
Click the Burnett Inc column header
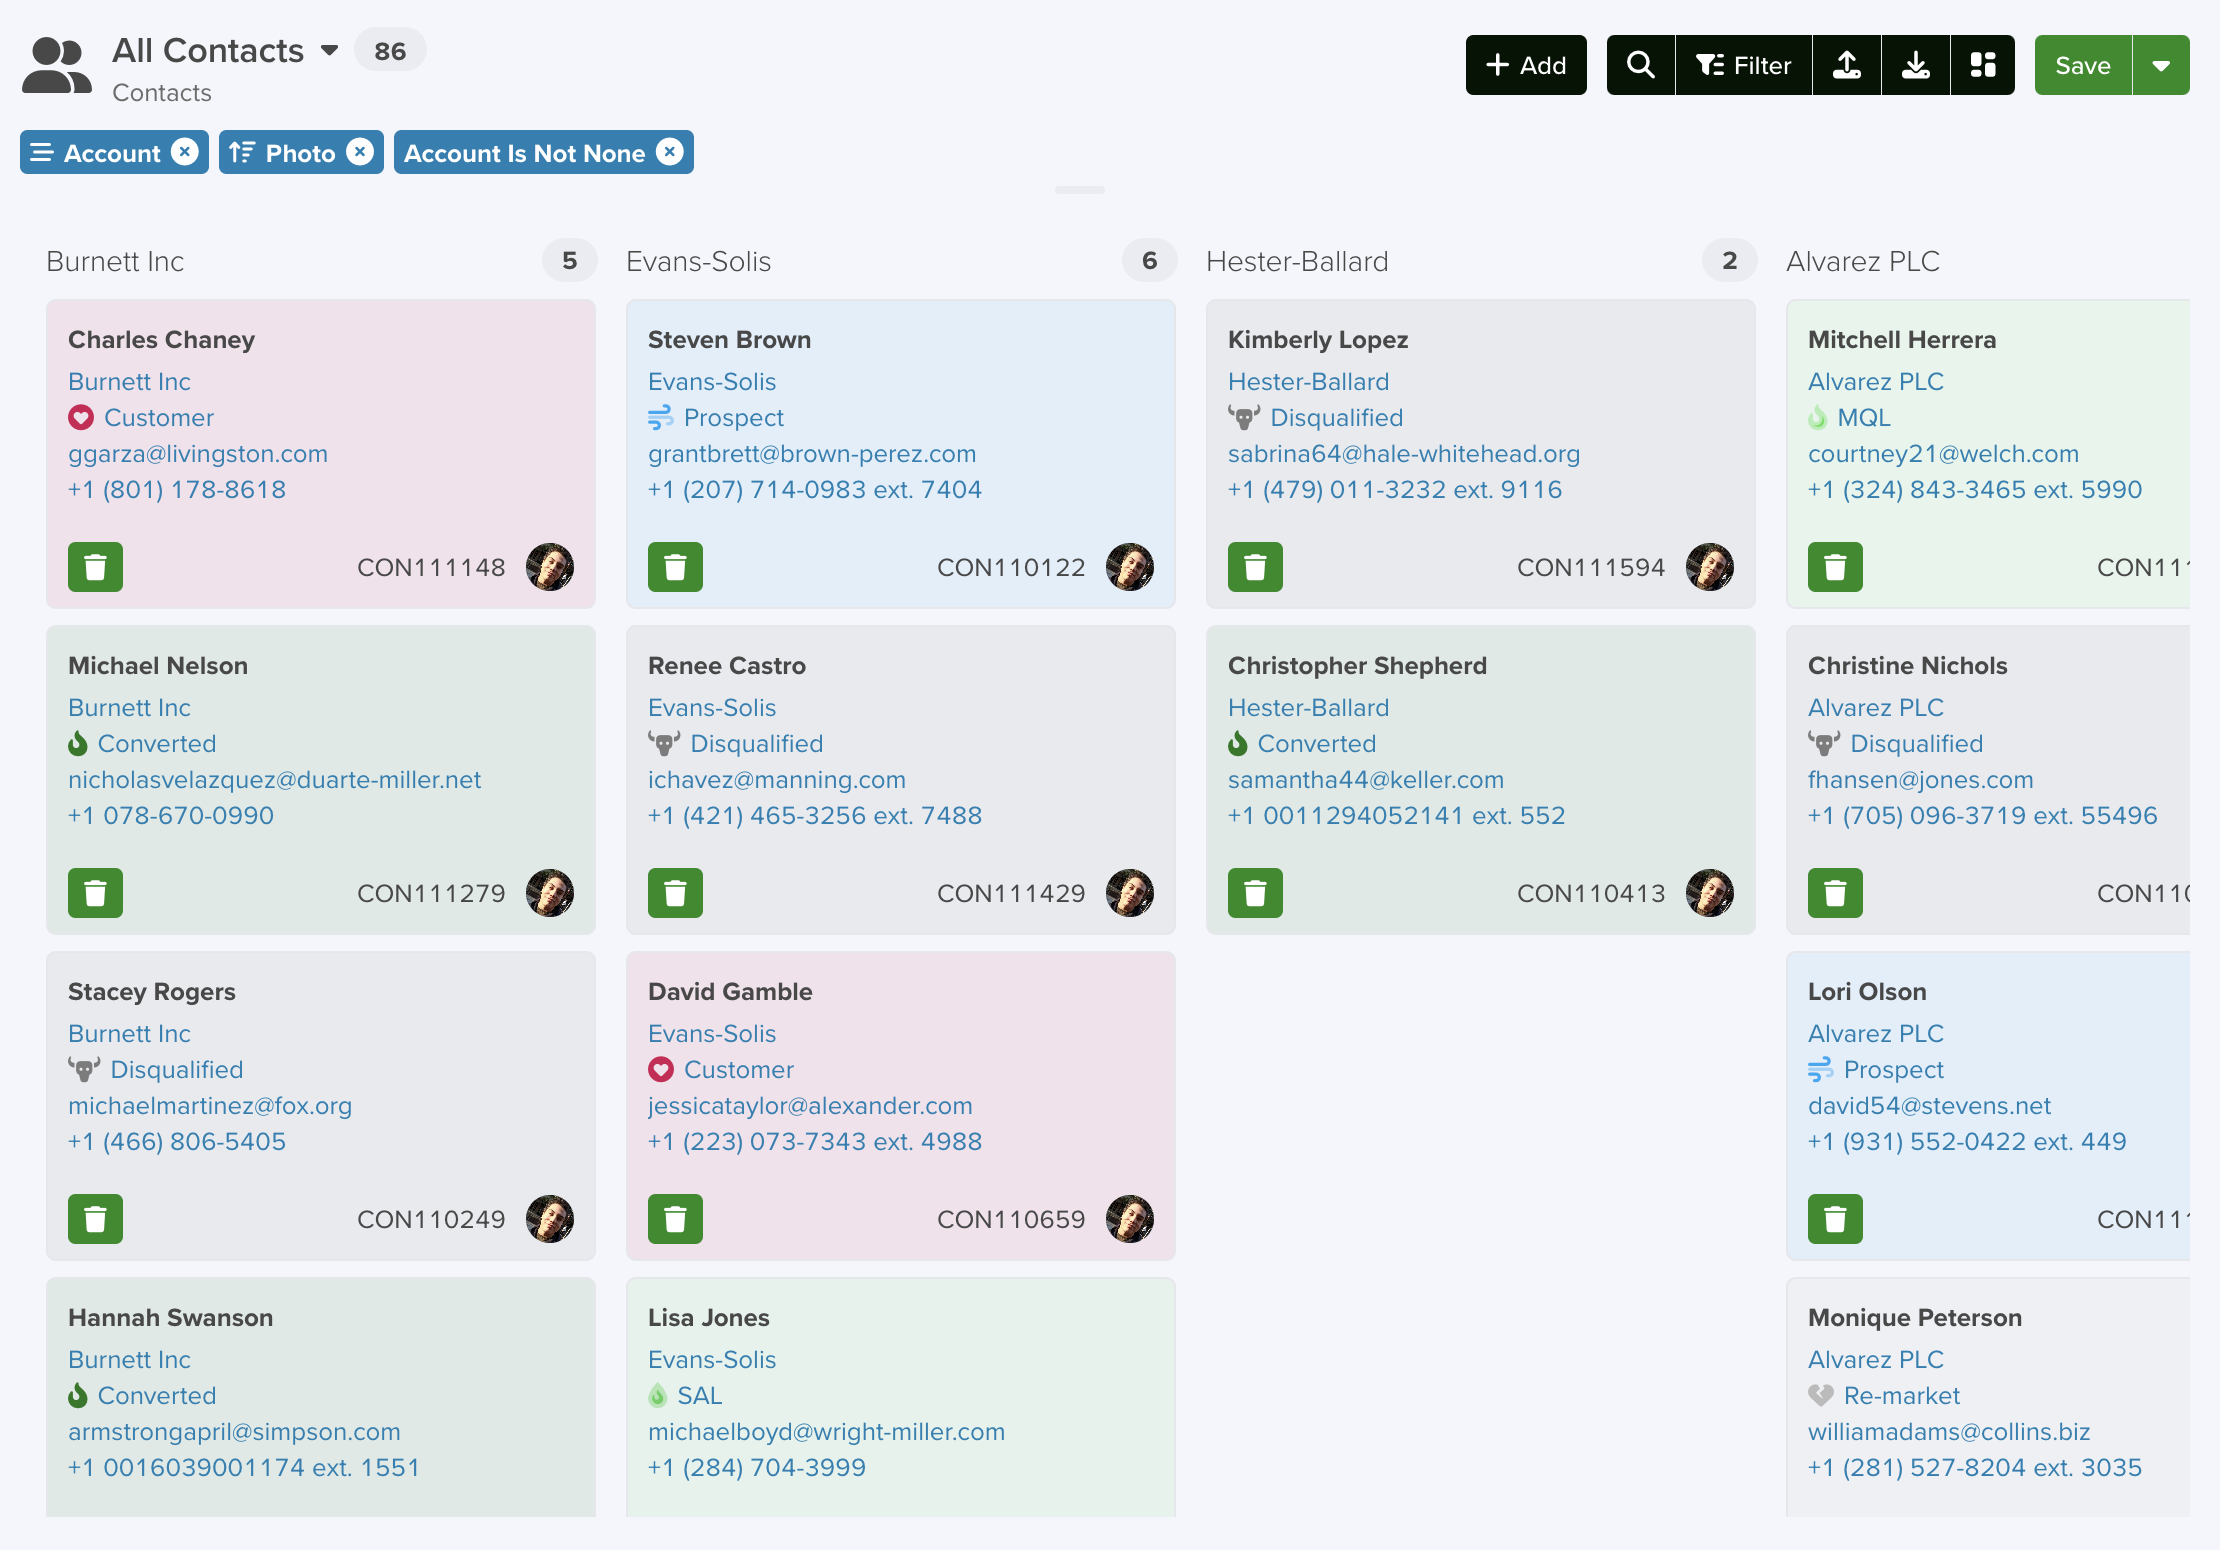coord(115,261)
